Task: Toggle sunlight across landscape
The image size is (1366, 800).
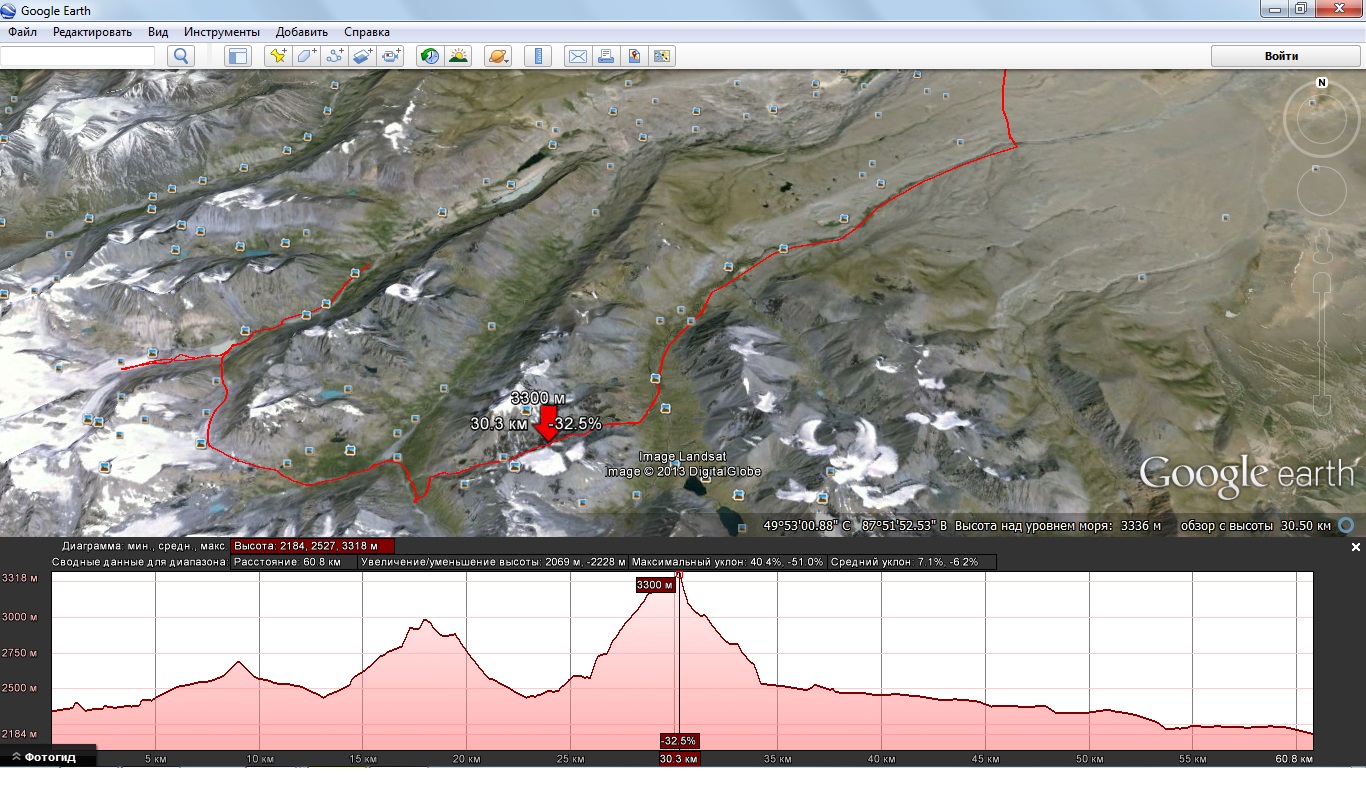Action: pyautogui.click(x=457, y=56)
